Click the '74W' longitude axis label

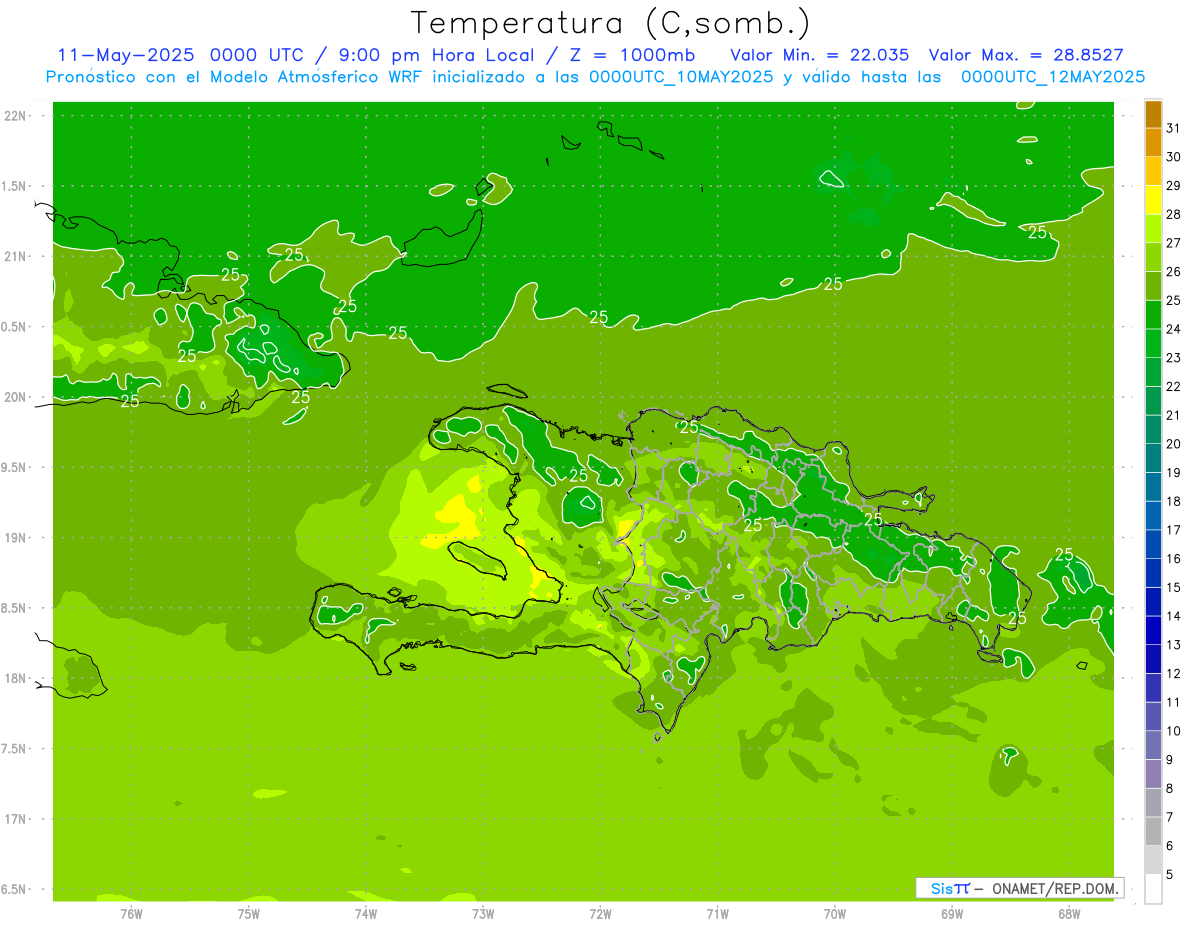coord(366,914)
